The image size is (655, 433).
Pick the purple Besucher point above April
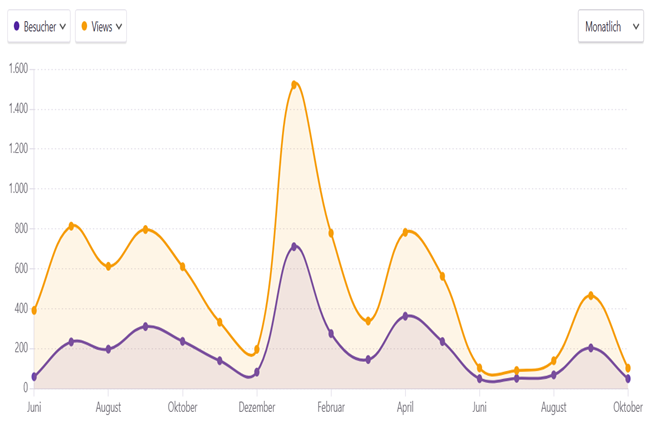click(406, 316)
